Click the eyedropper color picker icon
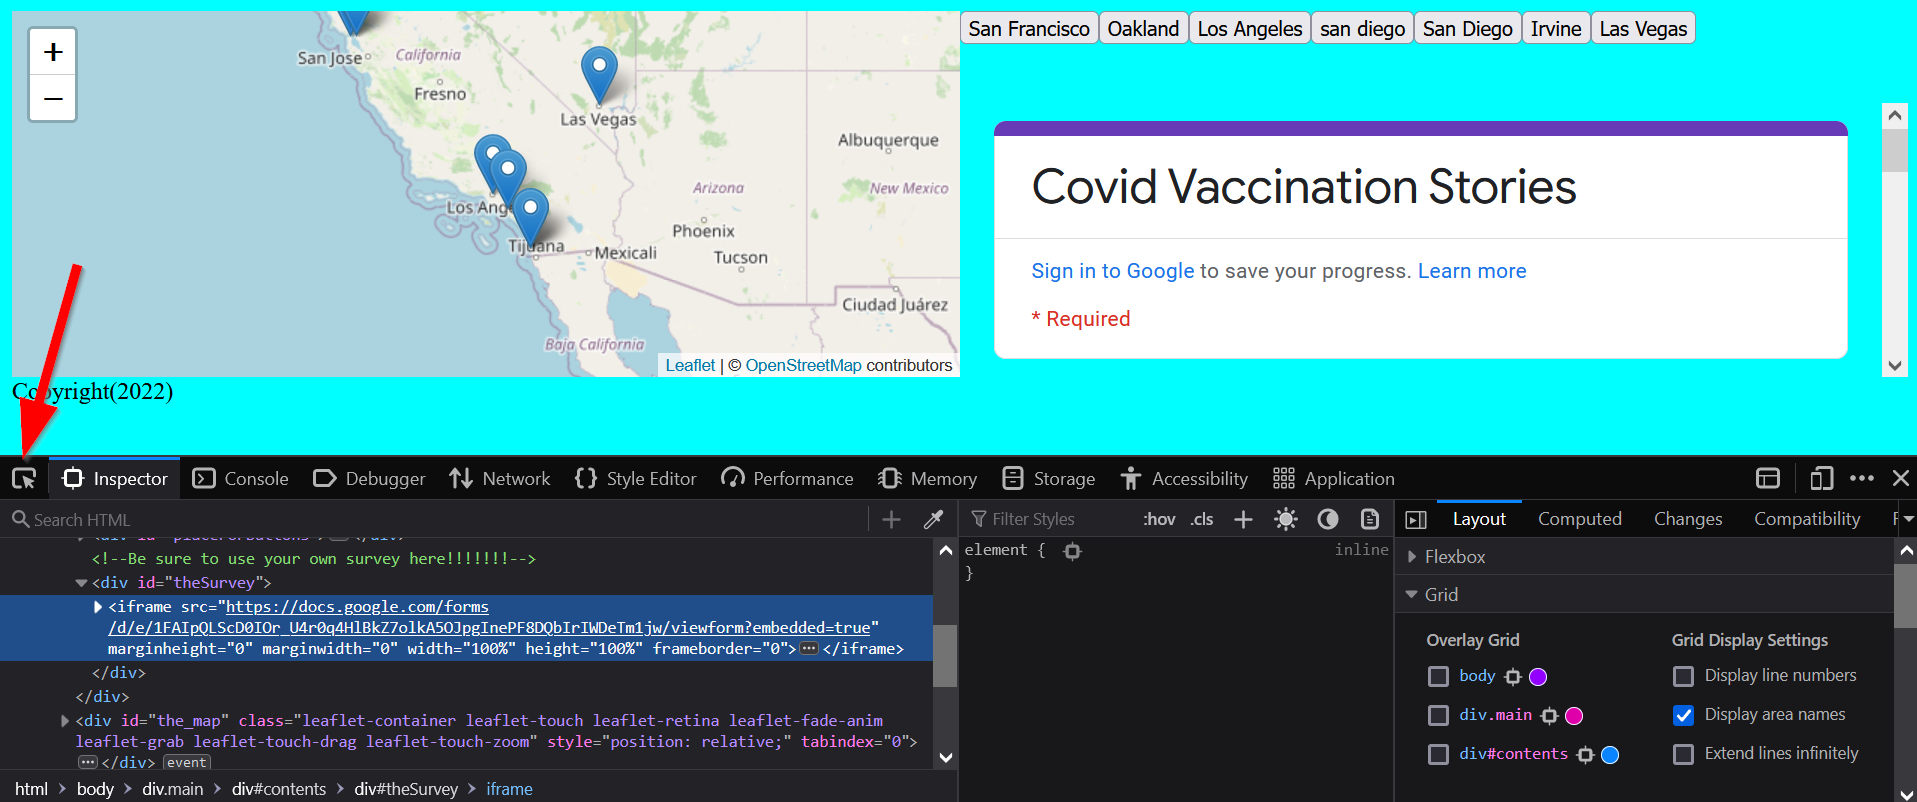 pos(933,519)
